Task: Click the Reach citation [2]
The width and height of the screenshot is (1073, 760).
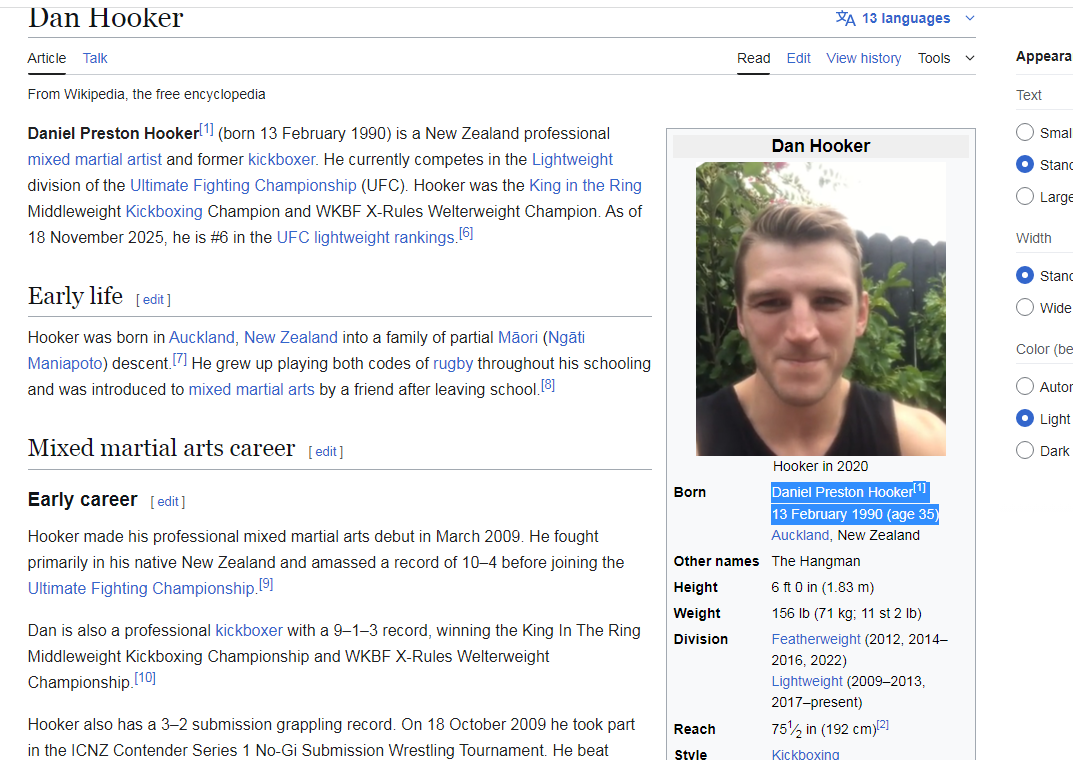Action: (883, 724)
